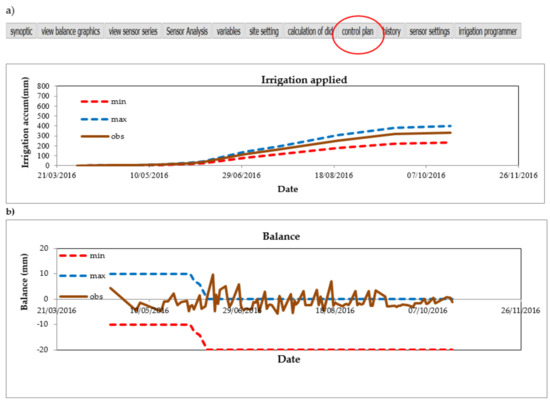The width and height of the screenshot is (550, 402).
Task: Click the Irrigation applied chart title
Action: pyautogui.click(x=304, y=80)
